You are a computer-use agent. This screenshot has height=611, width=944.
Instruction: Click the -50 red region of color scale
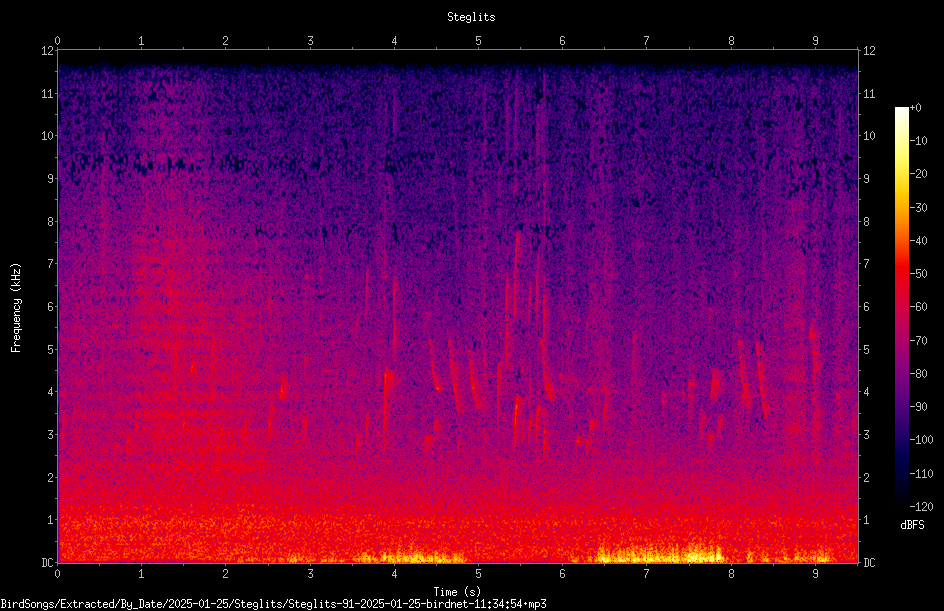click(901, 274)
